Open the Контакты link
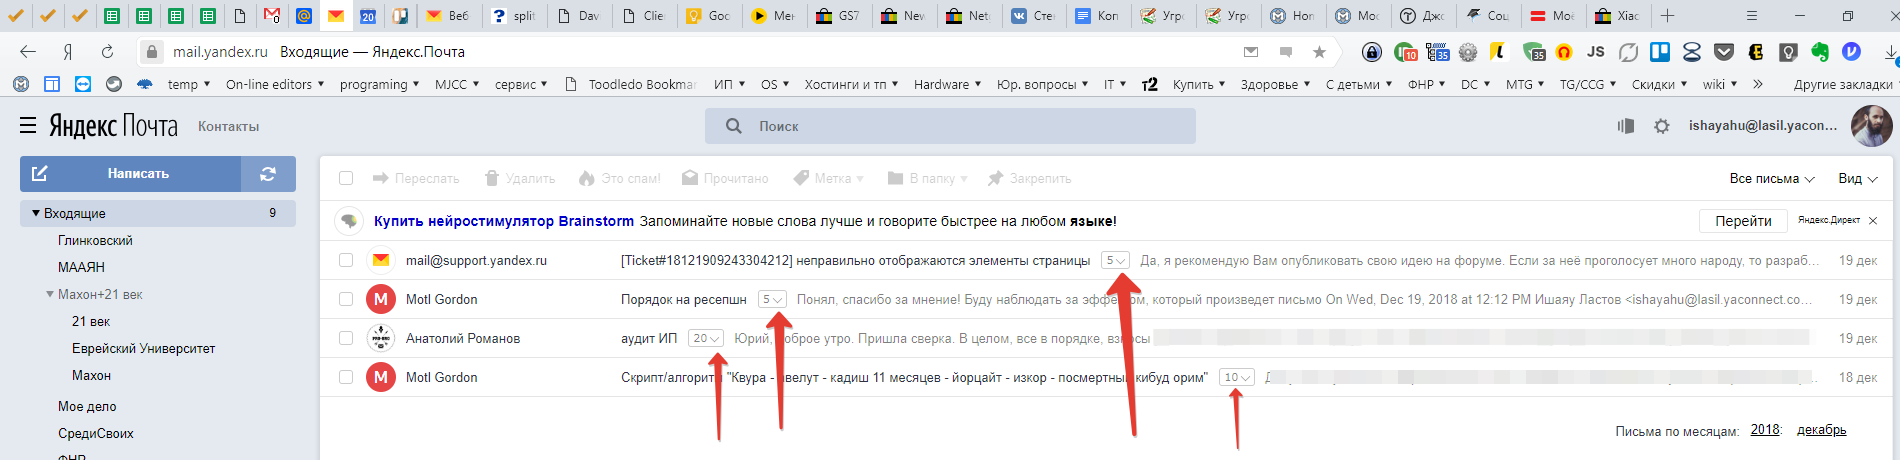1900x460 pixels. click(228, 127)
